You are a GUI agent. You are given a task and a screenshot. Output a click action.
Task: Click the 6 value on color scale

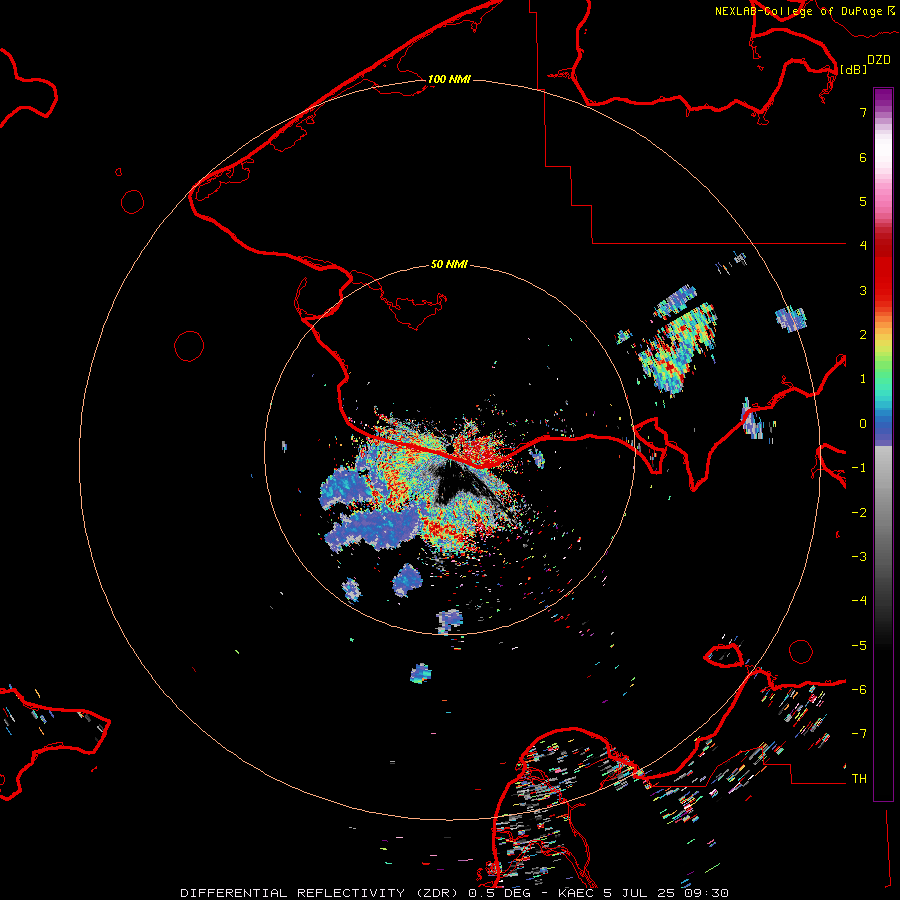pyautogui.click(x=863, y=157)
